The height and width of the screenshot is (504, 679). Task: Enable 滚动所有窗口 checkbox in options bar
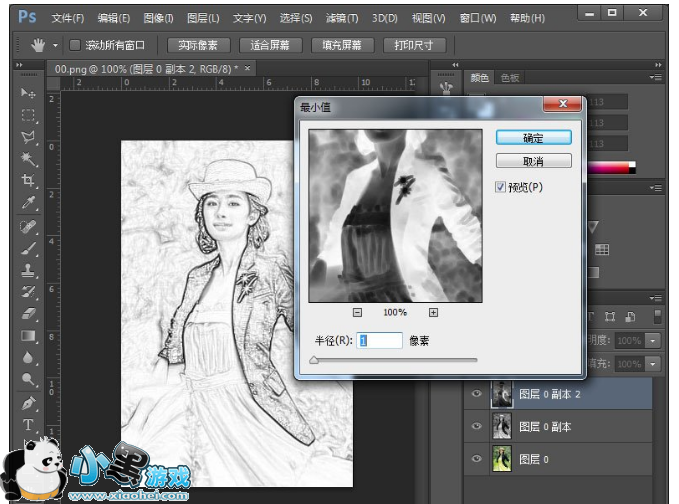(x=75, y=45)
